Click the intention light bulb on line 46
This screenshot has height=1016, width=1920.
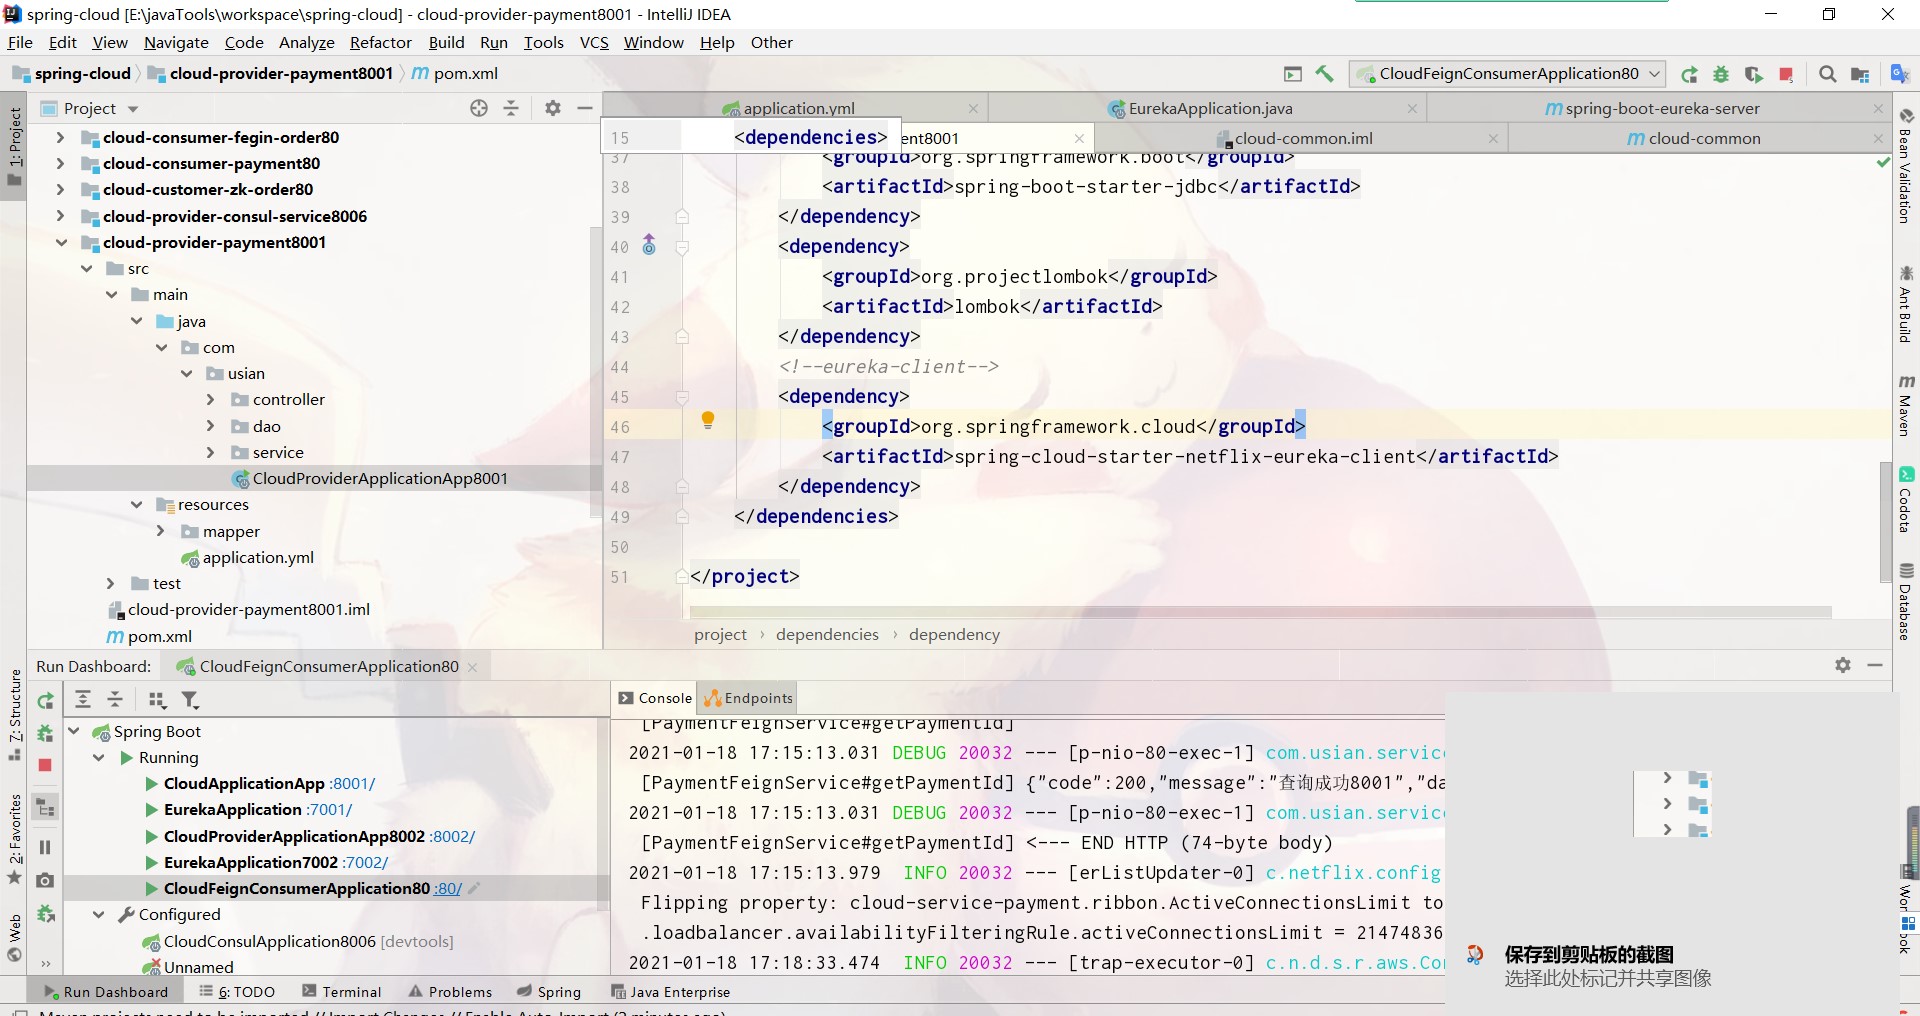click(708, 420)
